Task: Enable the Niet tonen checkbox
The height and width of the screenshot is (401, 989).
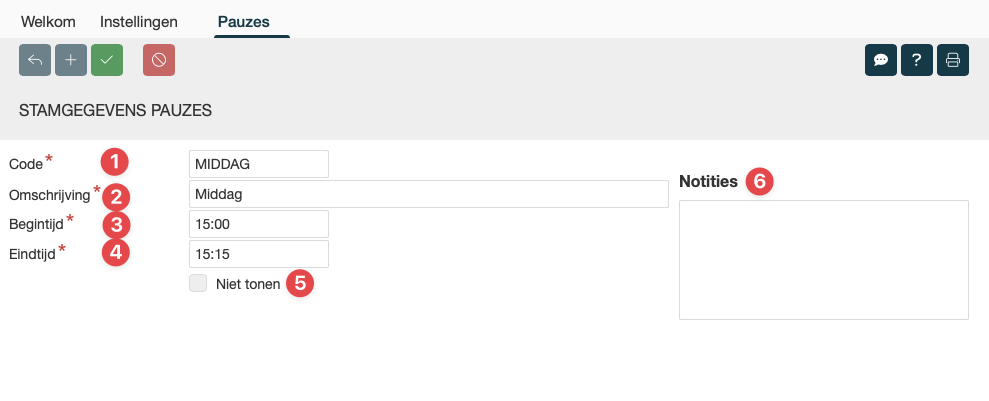Action: pos(198,284)
